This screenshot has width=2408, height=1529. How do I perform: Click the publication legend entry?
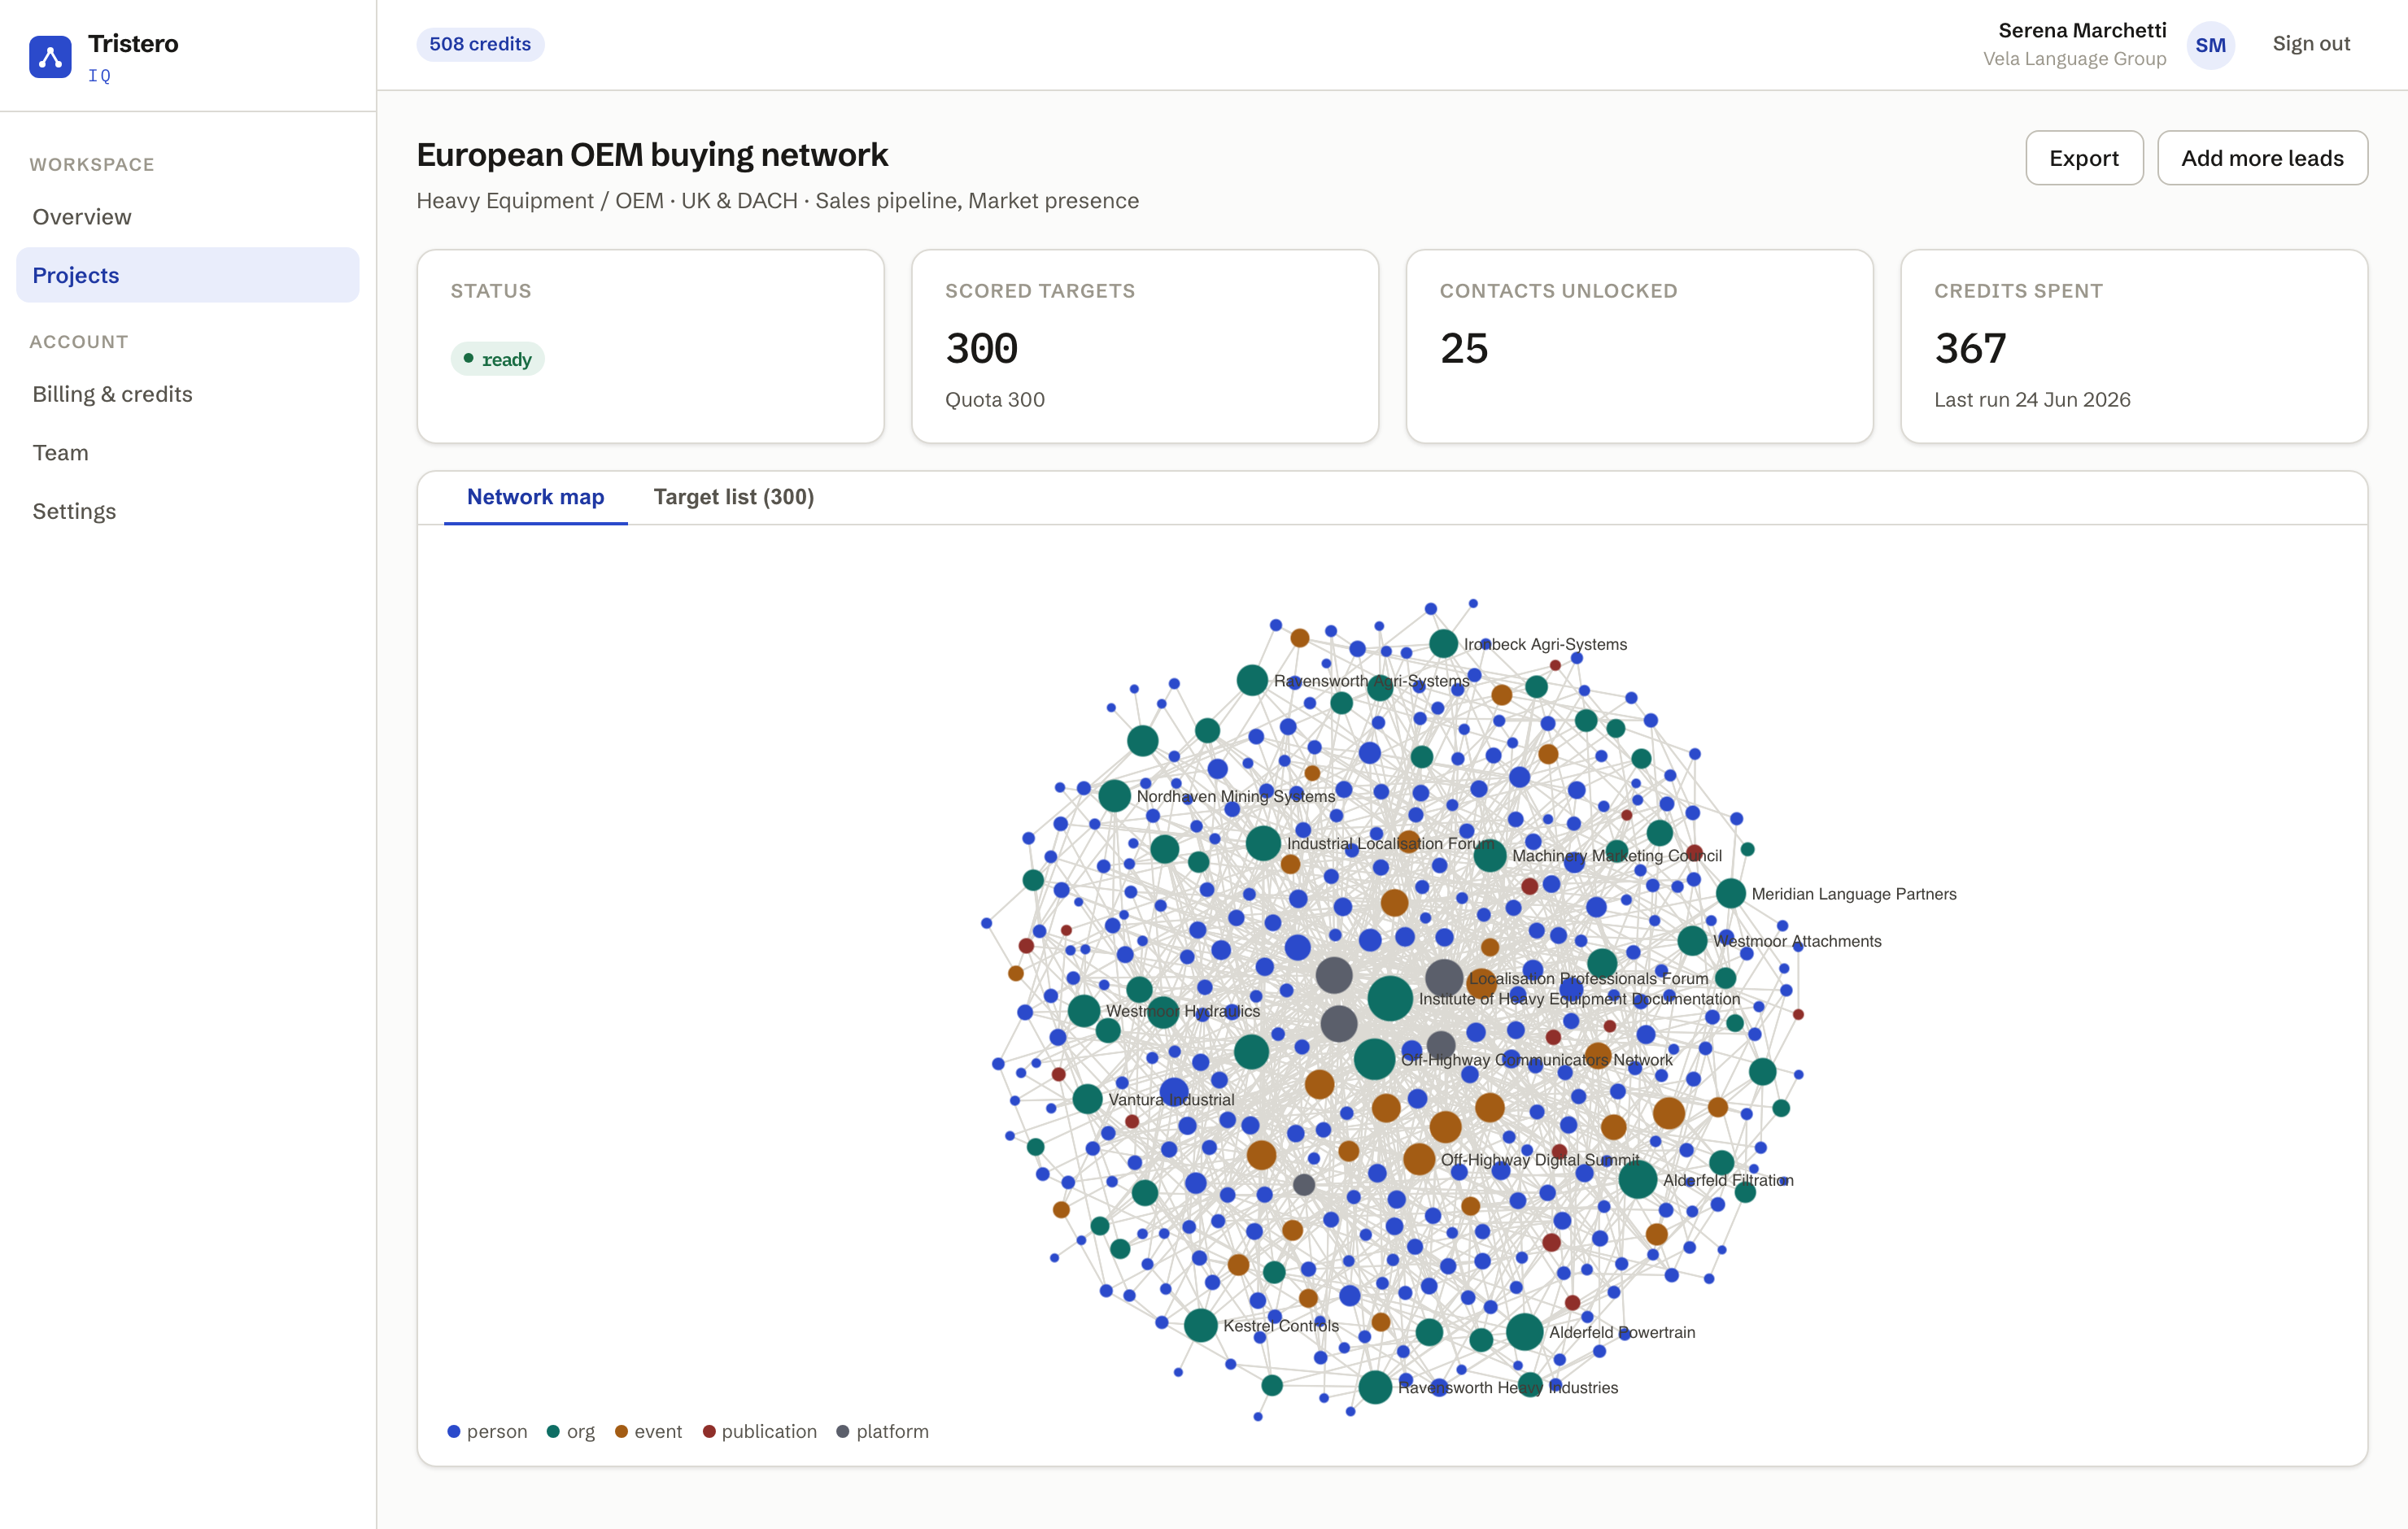pyautogui.click(x=759, y=1431)
